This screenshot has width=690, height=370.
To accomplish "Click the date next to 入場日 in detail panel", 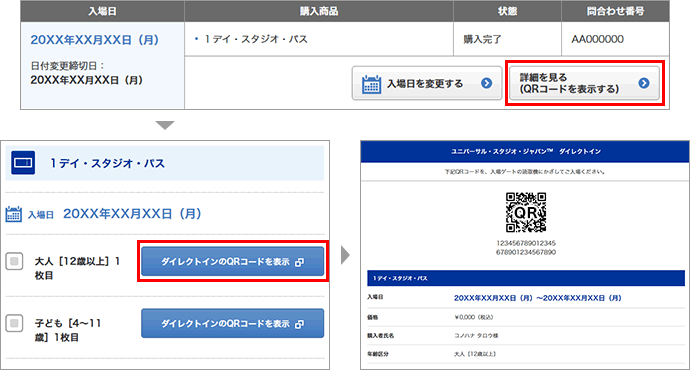I will pos(132,214).
